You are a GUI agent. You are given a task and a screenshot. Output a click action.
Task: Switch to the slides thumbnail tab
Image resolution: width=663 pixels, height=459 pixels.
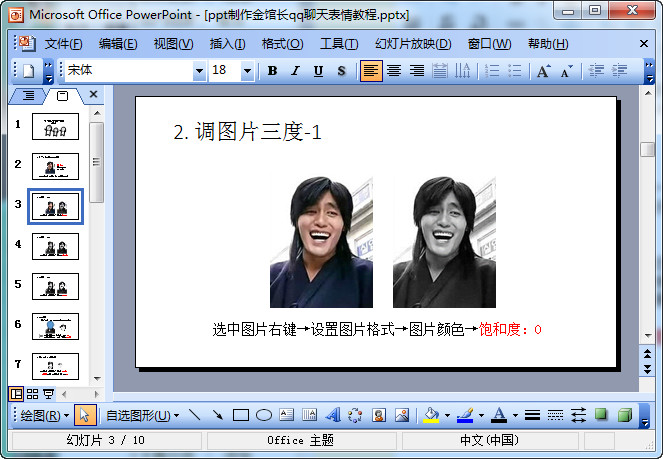pos(62,96)
